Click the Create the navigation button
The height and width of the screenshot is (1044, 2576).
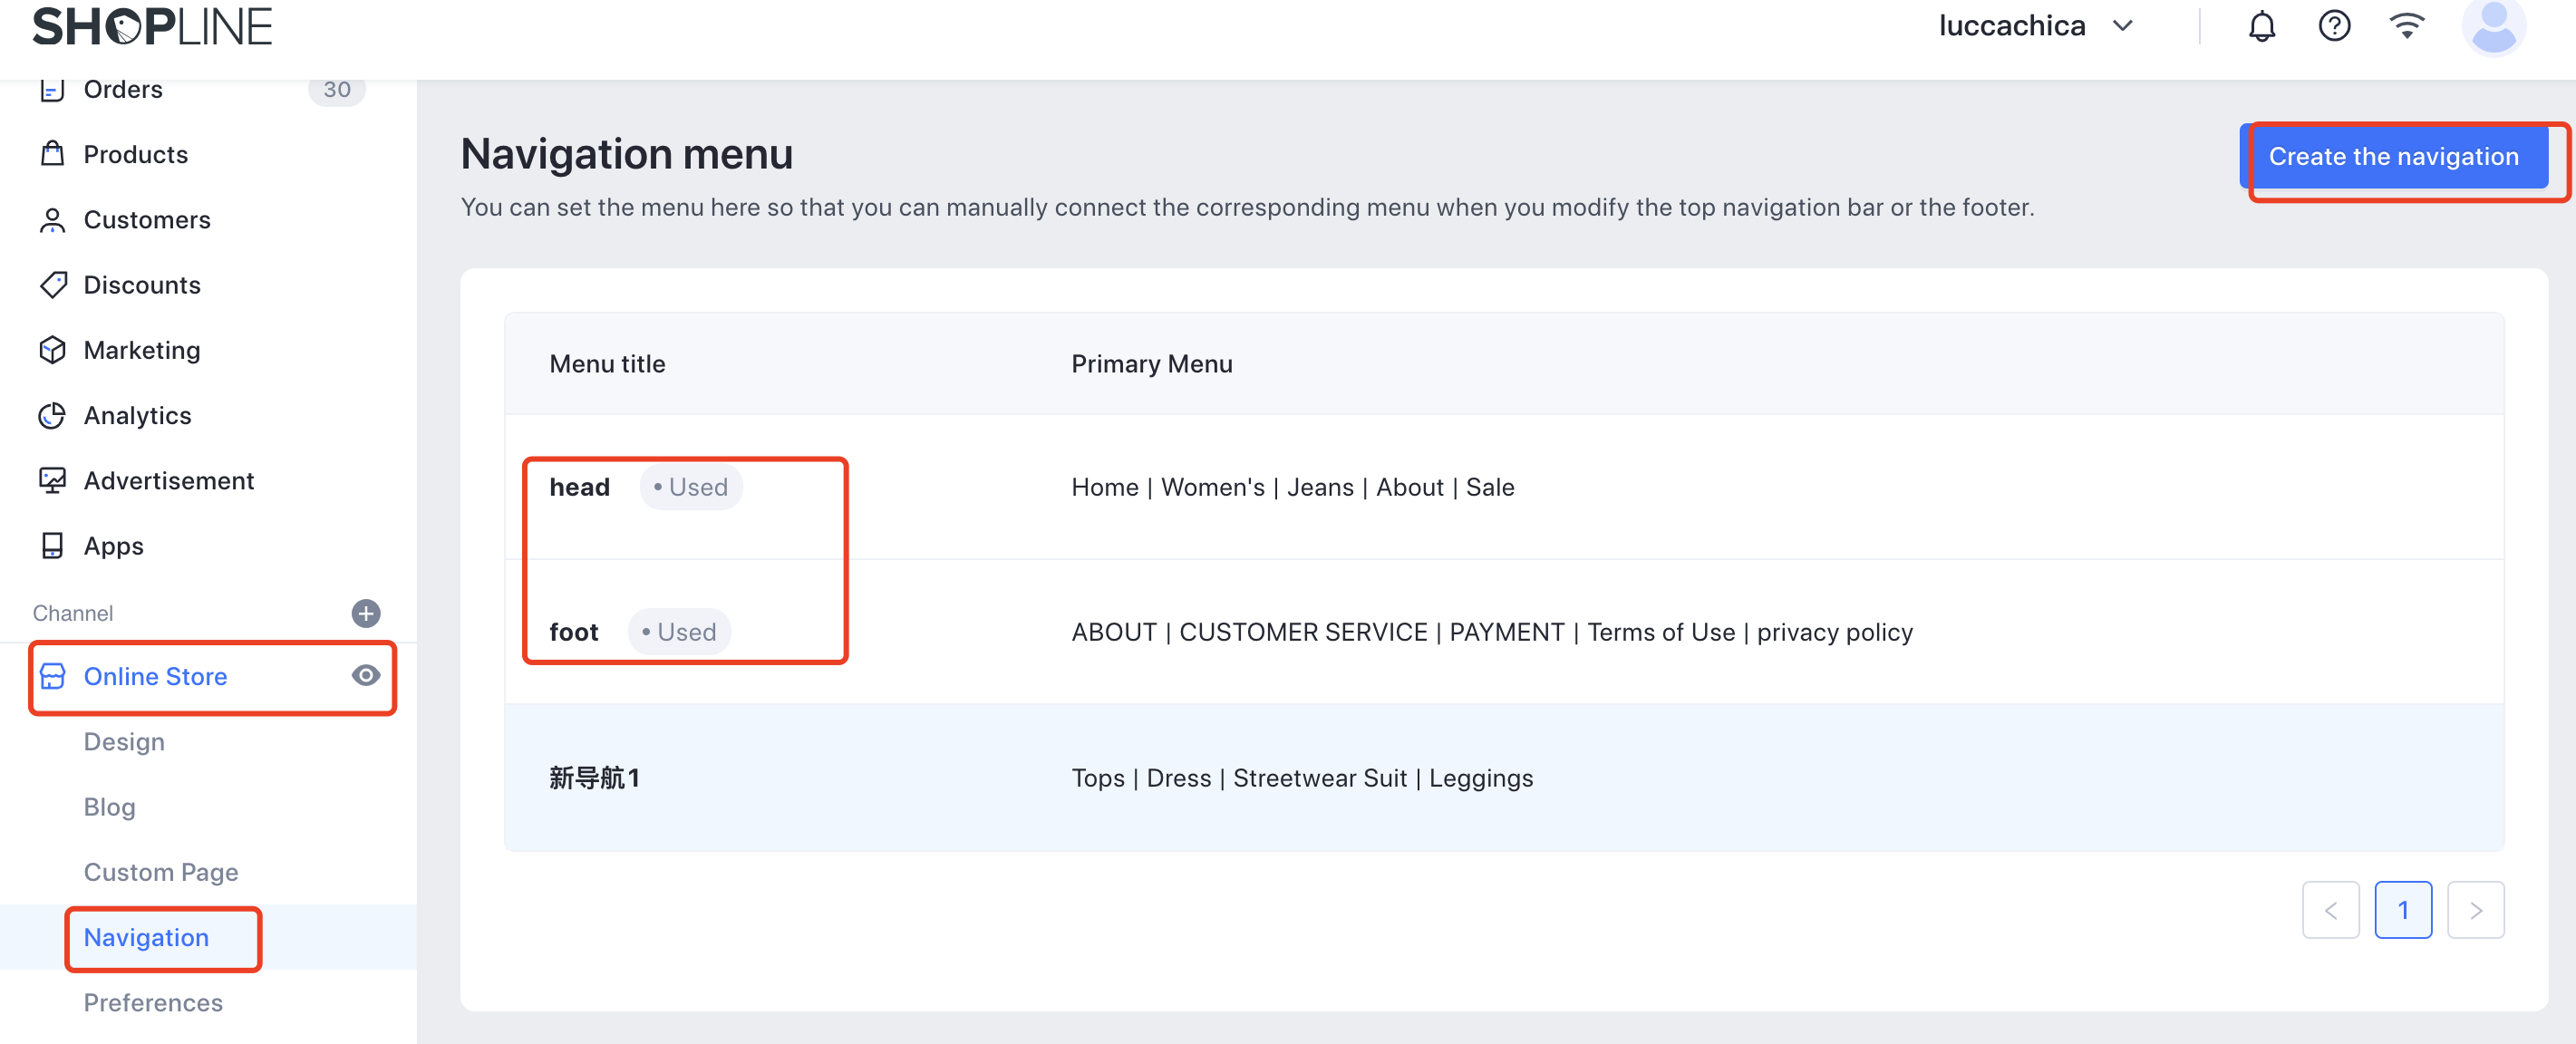pos(2392,157)
